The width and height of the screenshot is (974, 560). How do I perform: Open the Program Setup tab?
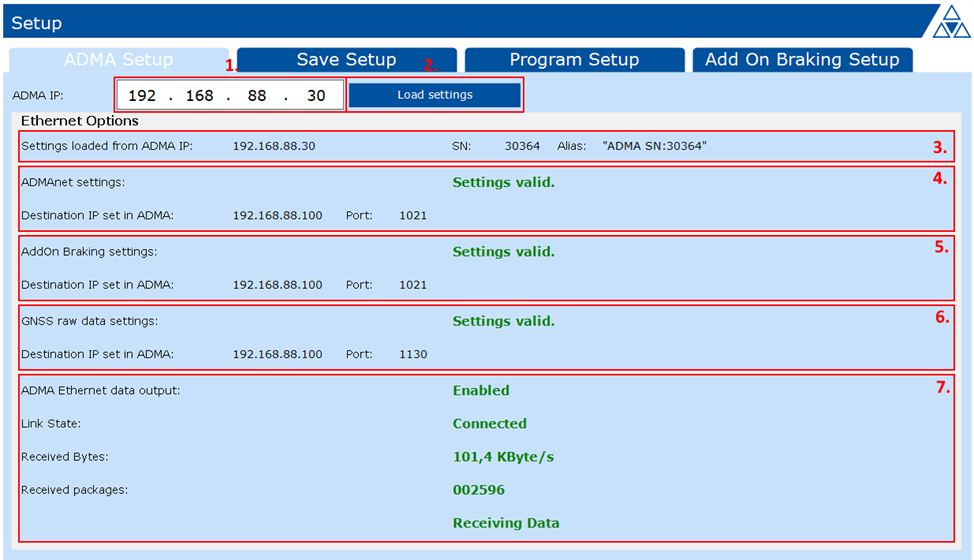575,60
